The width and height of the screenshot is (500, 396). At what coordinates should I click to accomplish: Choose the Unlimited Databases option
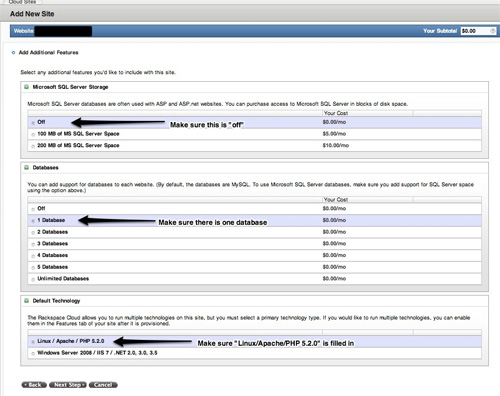[x=33, y=279]
